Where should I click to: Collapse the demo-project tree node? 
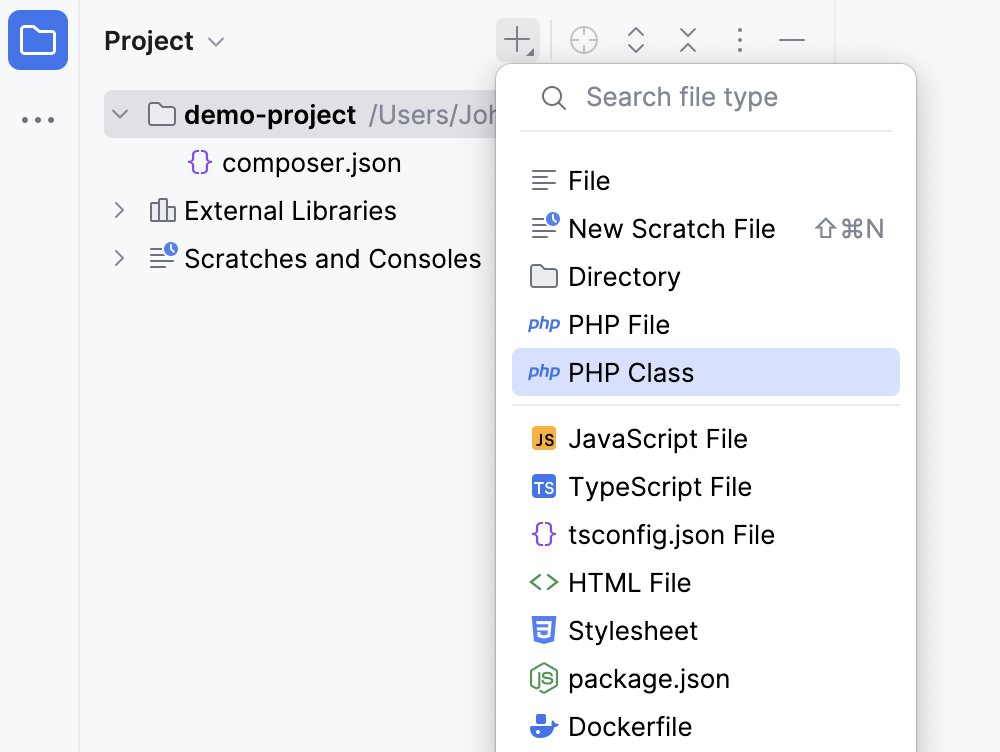click(120, 114)
